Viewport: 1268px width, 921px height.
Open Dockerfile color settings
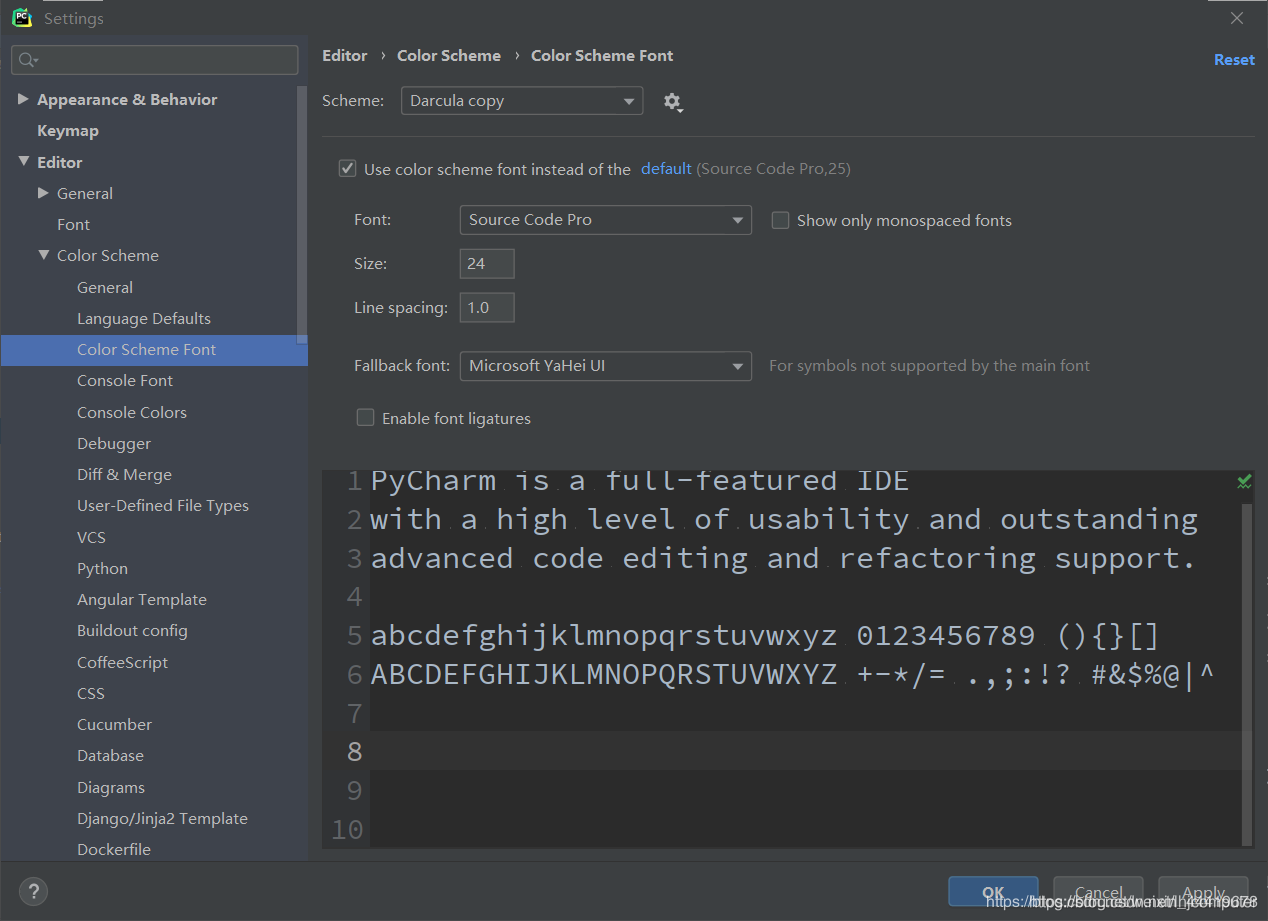(114, 850)
